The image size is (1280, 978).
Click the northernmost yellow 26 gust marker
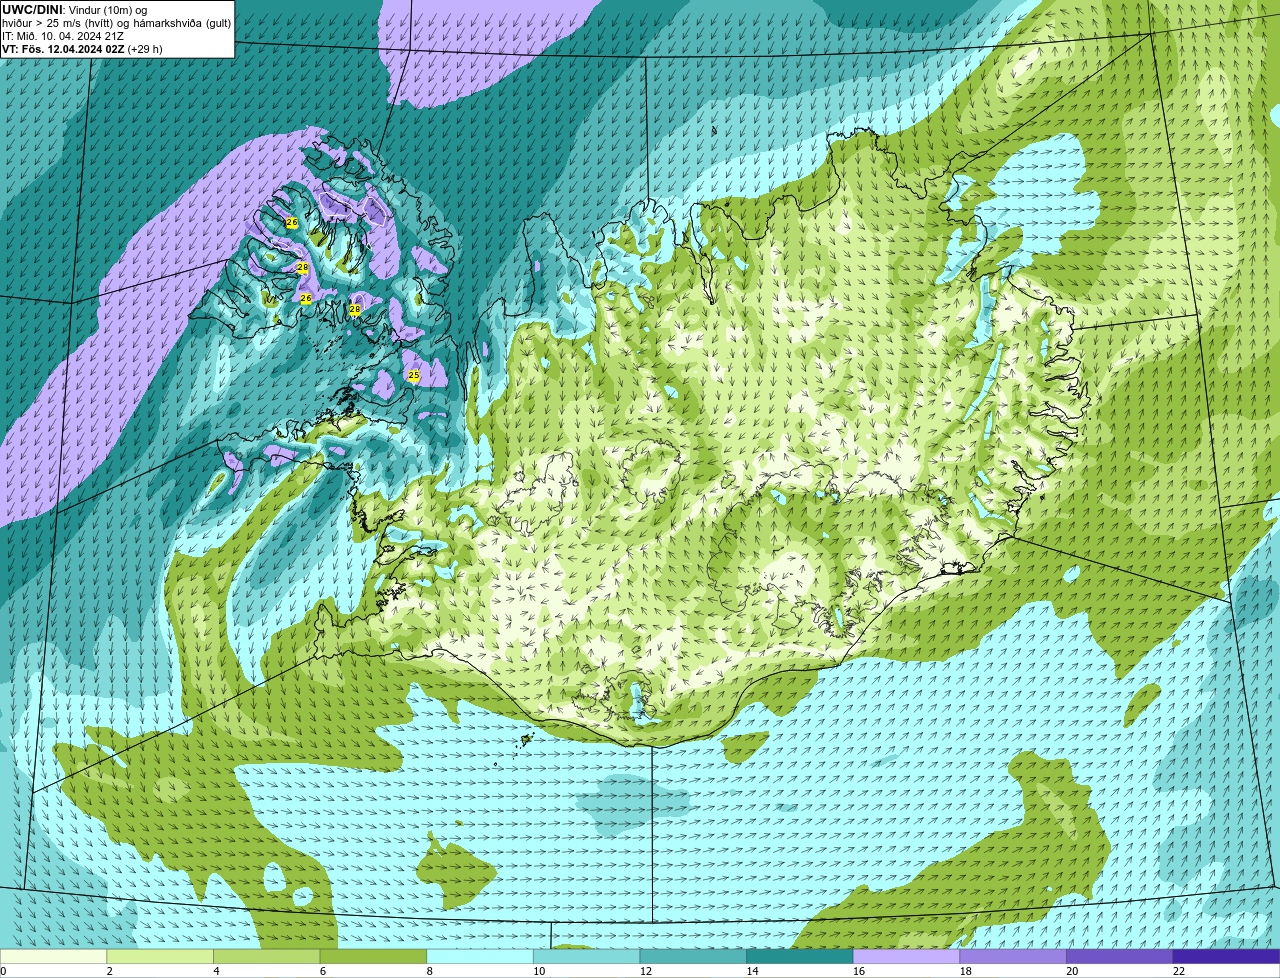coord(291,222)
